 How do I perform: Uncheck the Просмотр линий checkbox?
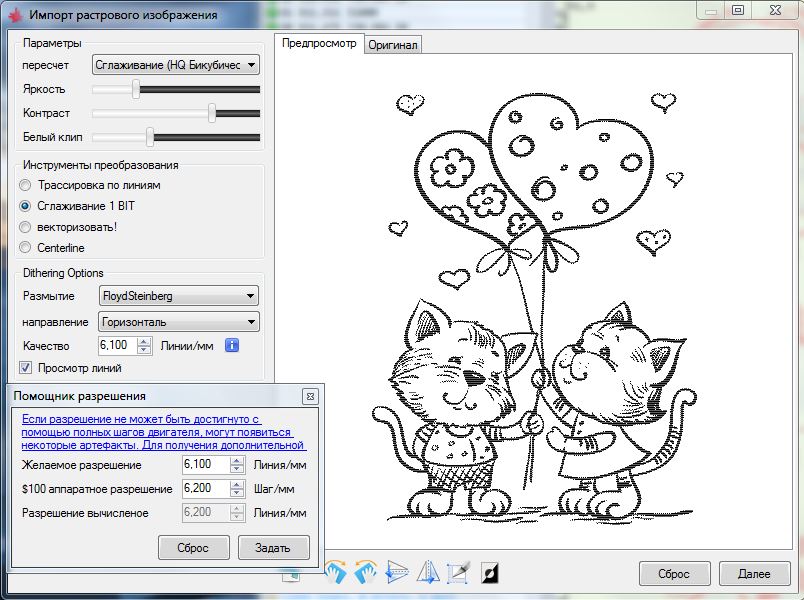tap(27, 368)
